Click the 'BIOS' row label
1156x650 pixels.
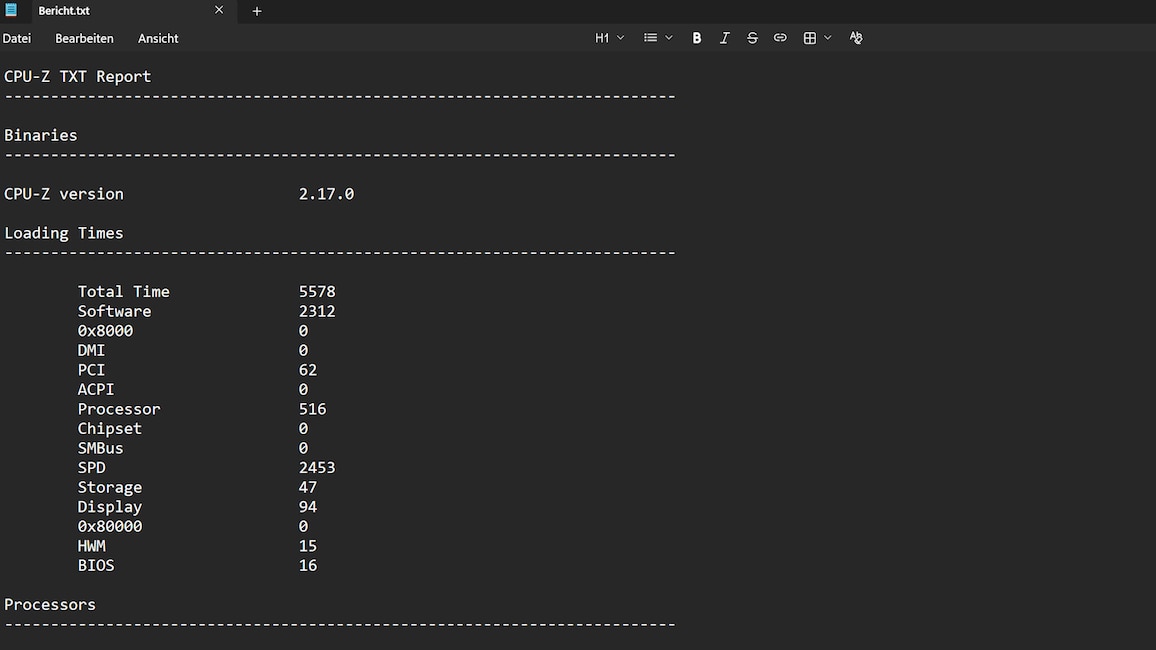click(x=96, y=566)
